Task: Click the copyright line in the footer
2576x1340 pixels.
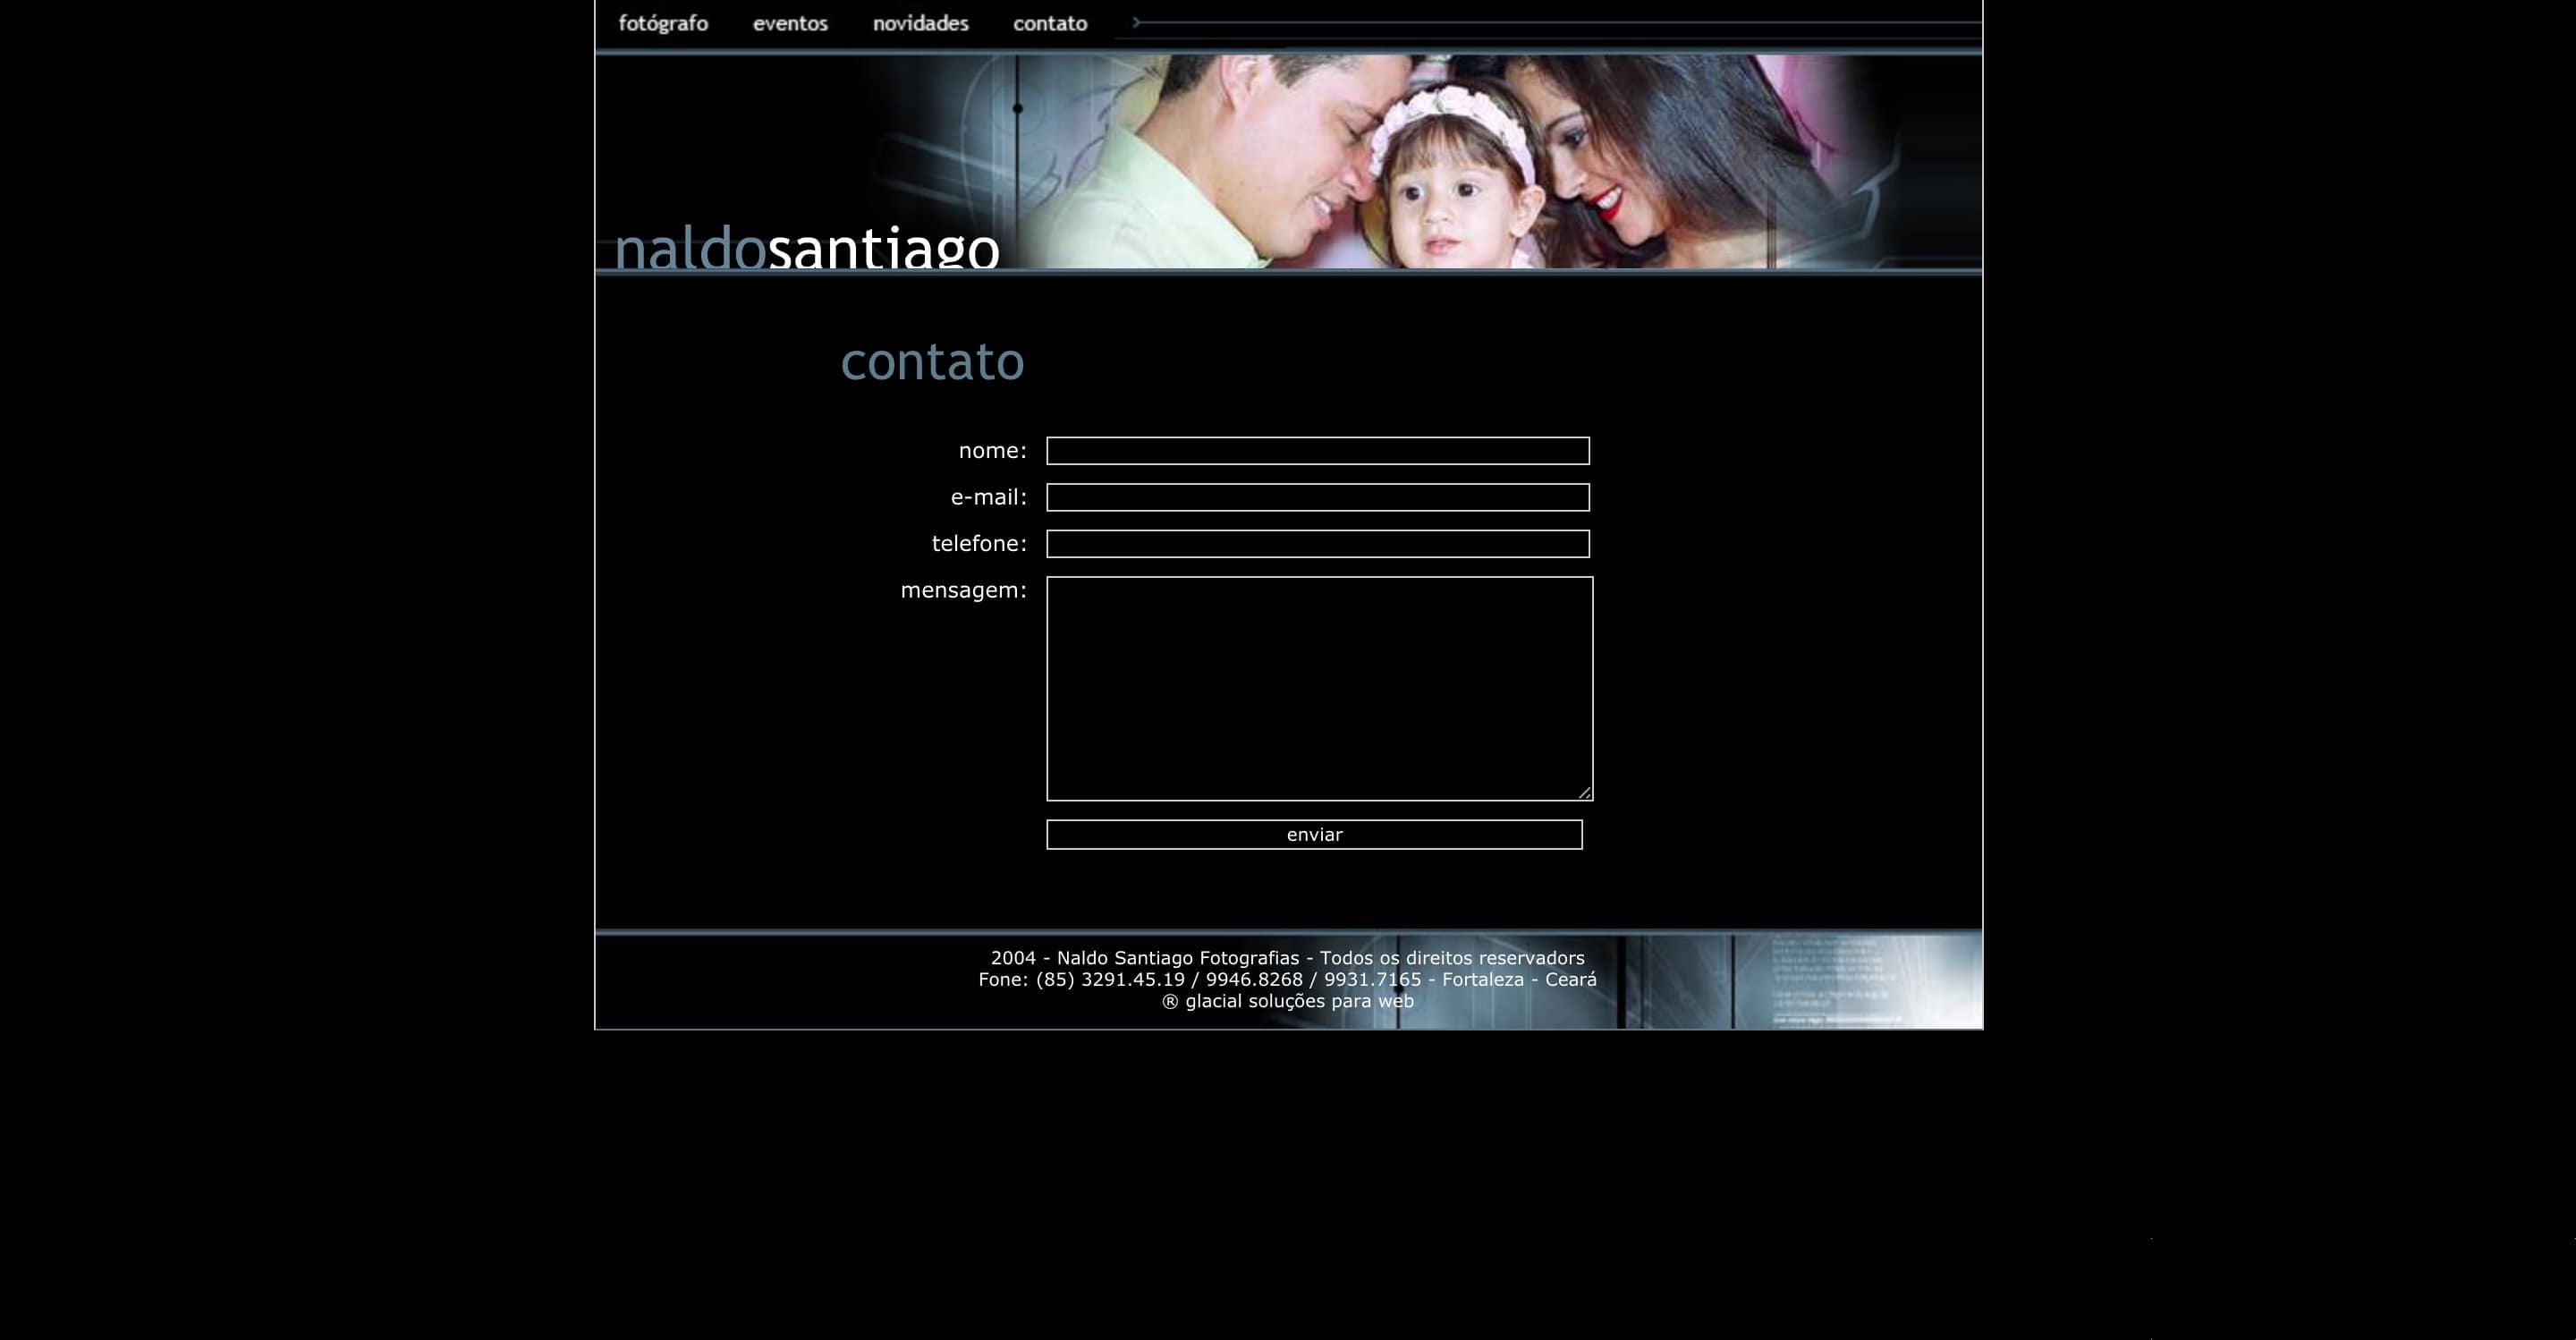Action: pyautogui.click(x=1287, y=957)
